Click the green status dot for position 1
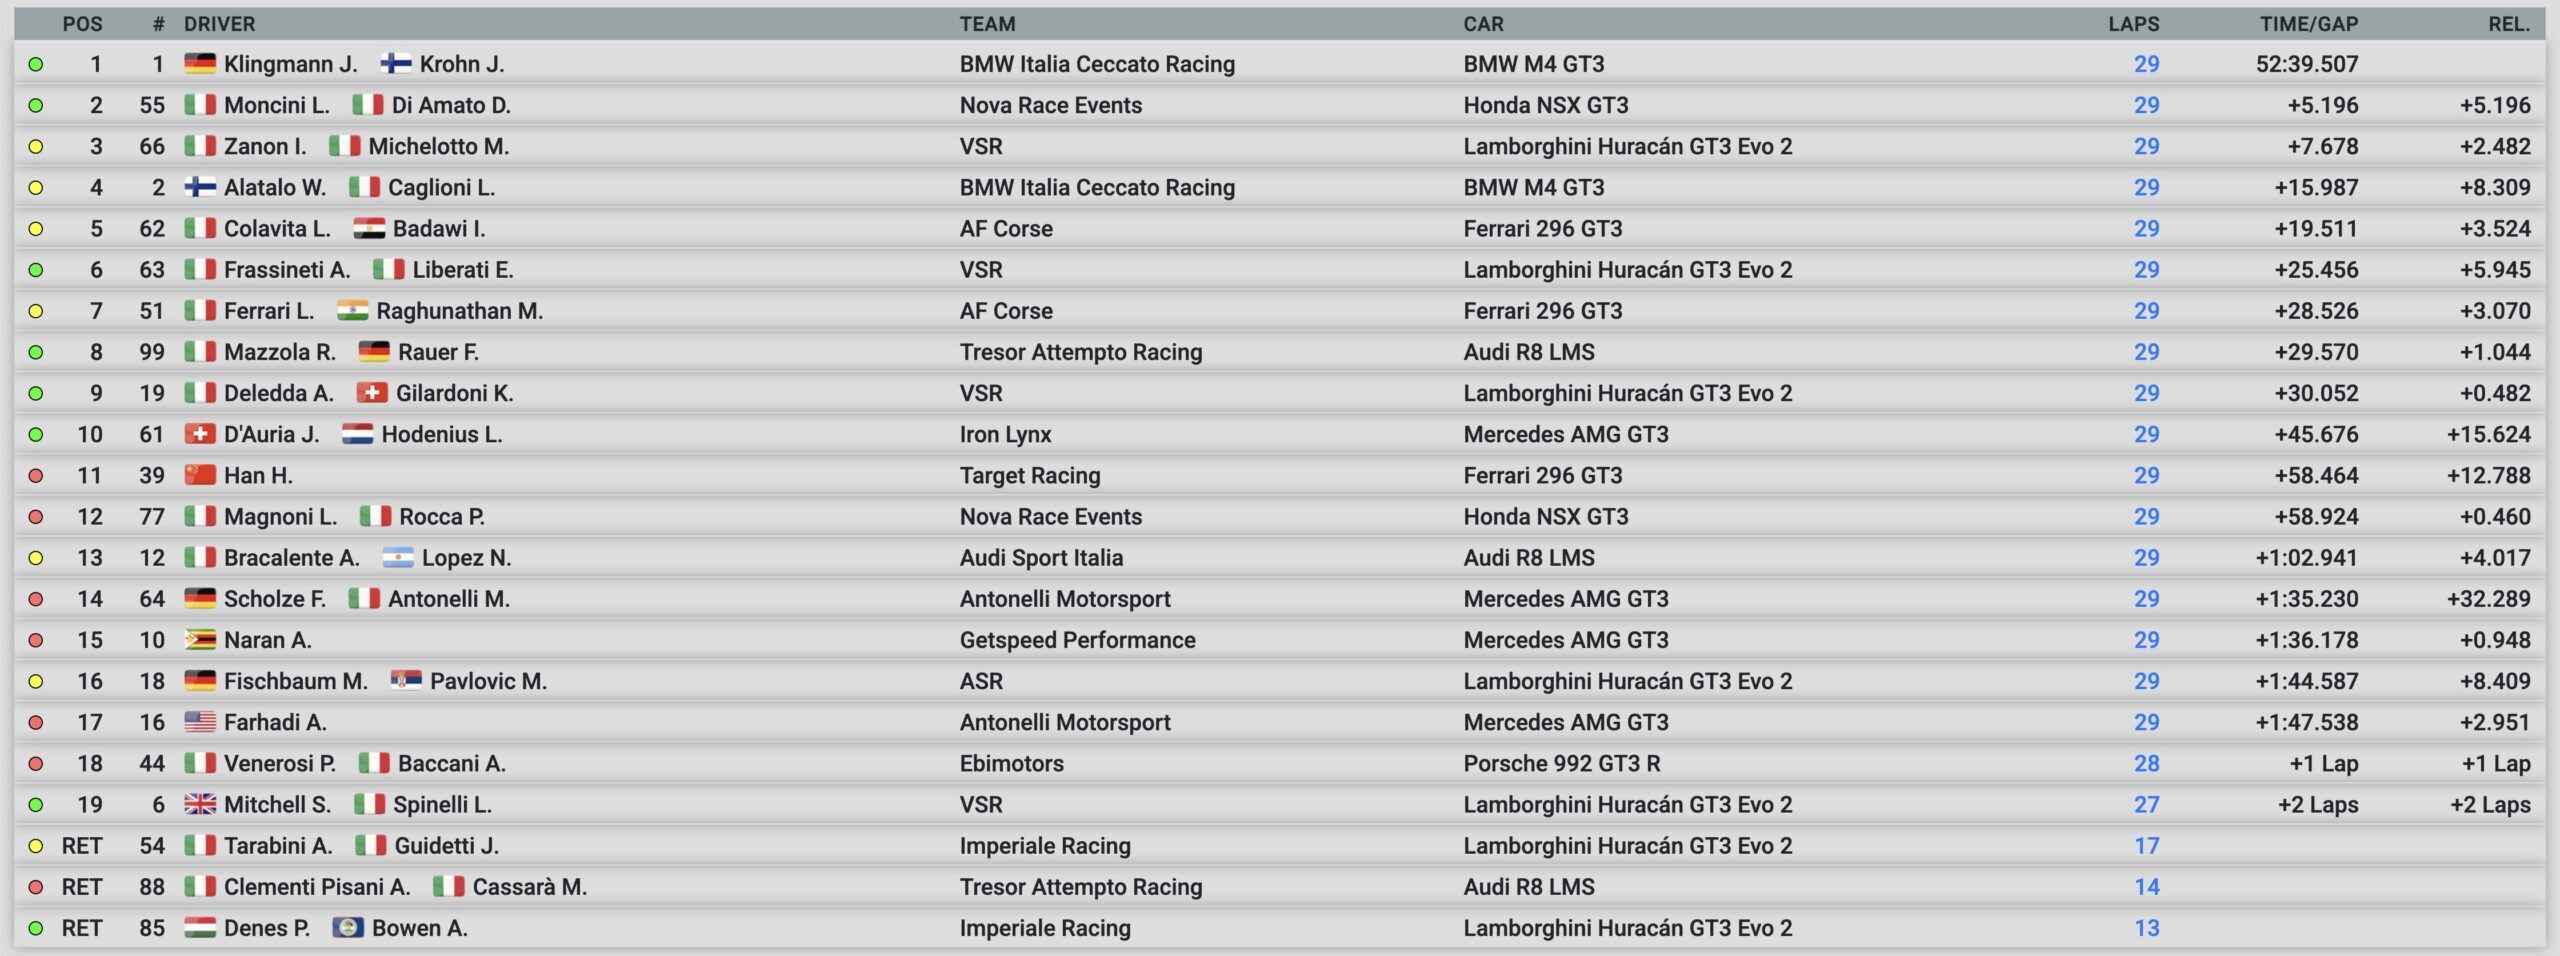The height and width of the screenshot is (956, 2560). pyautogui.click(x=36, y=65)
